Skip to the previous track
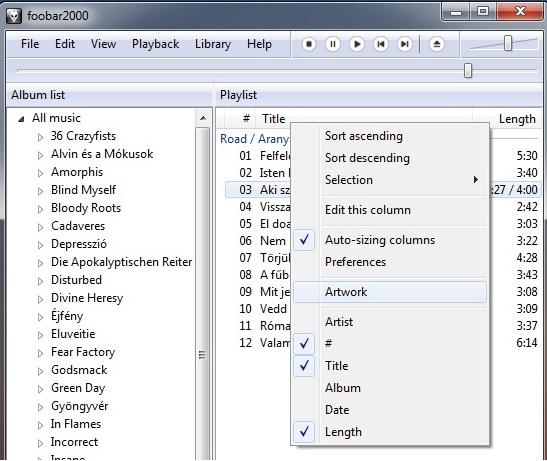 coord(381,44)
